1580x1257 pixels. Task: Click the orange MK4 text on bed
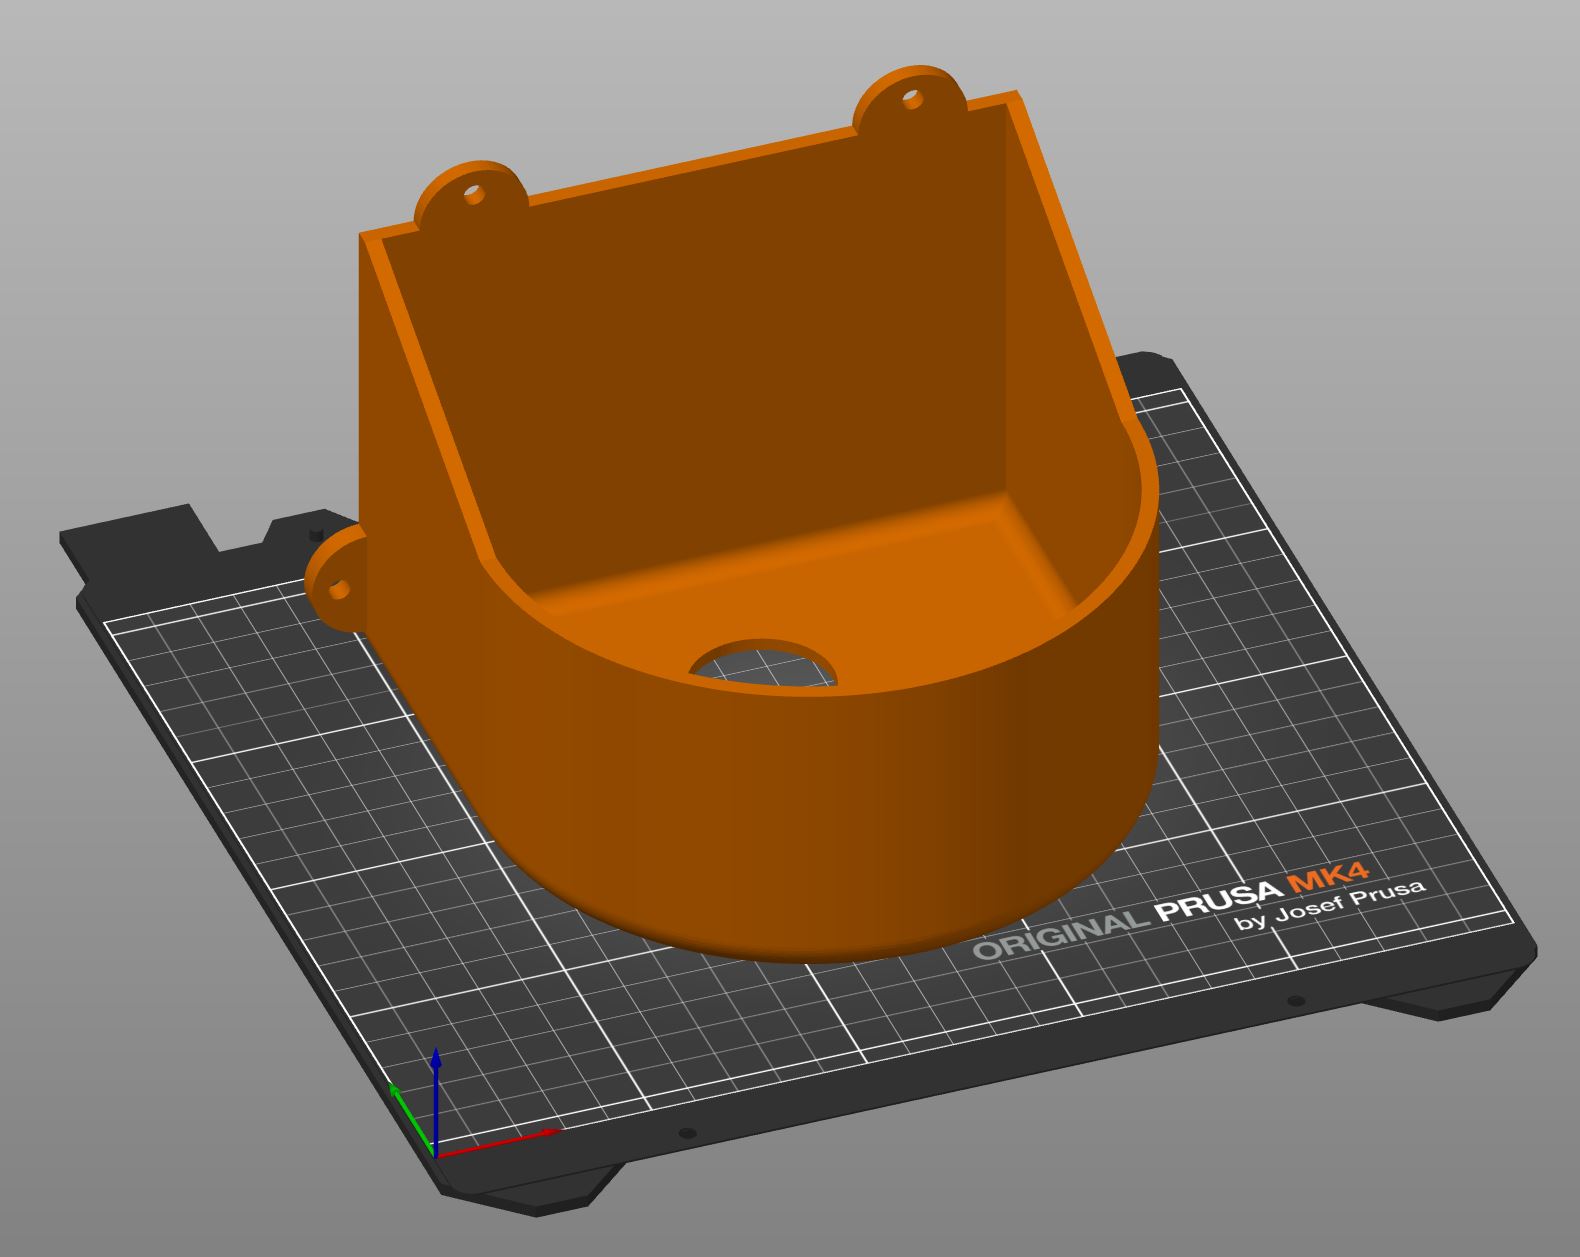(1328, 878)
